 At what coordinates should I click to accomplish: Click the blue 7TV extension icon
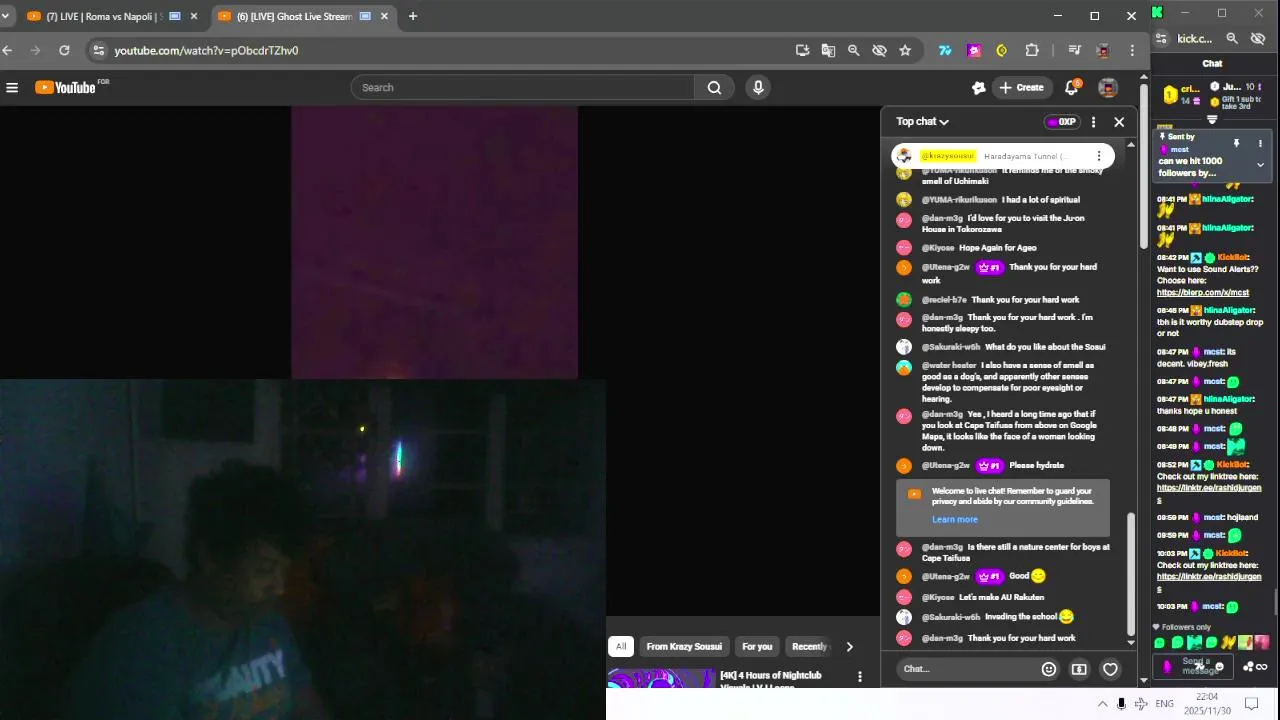click(x=945, y=50)
